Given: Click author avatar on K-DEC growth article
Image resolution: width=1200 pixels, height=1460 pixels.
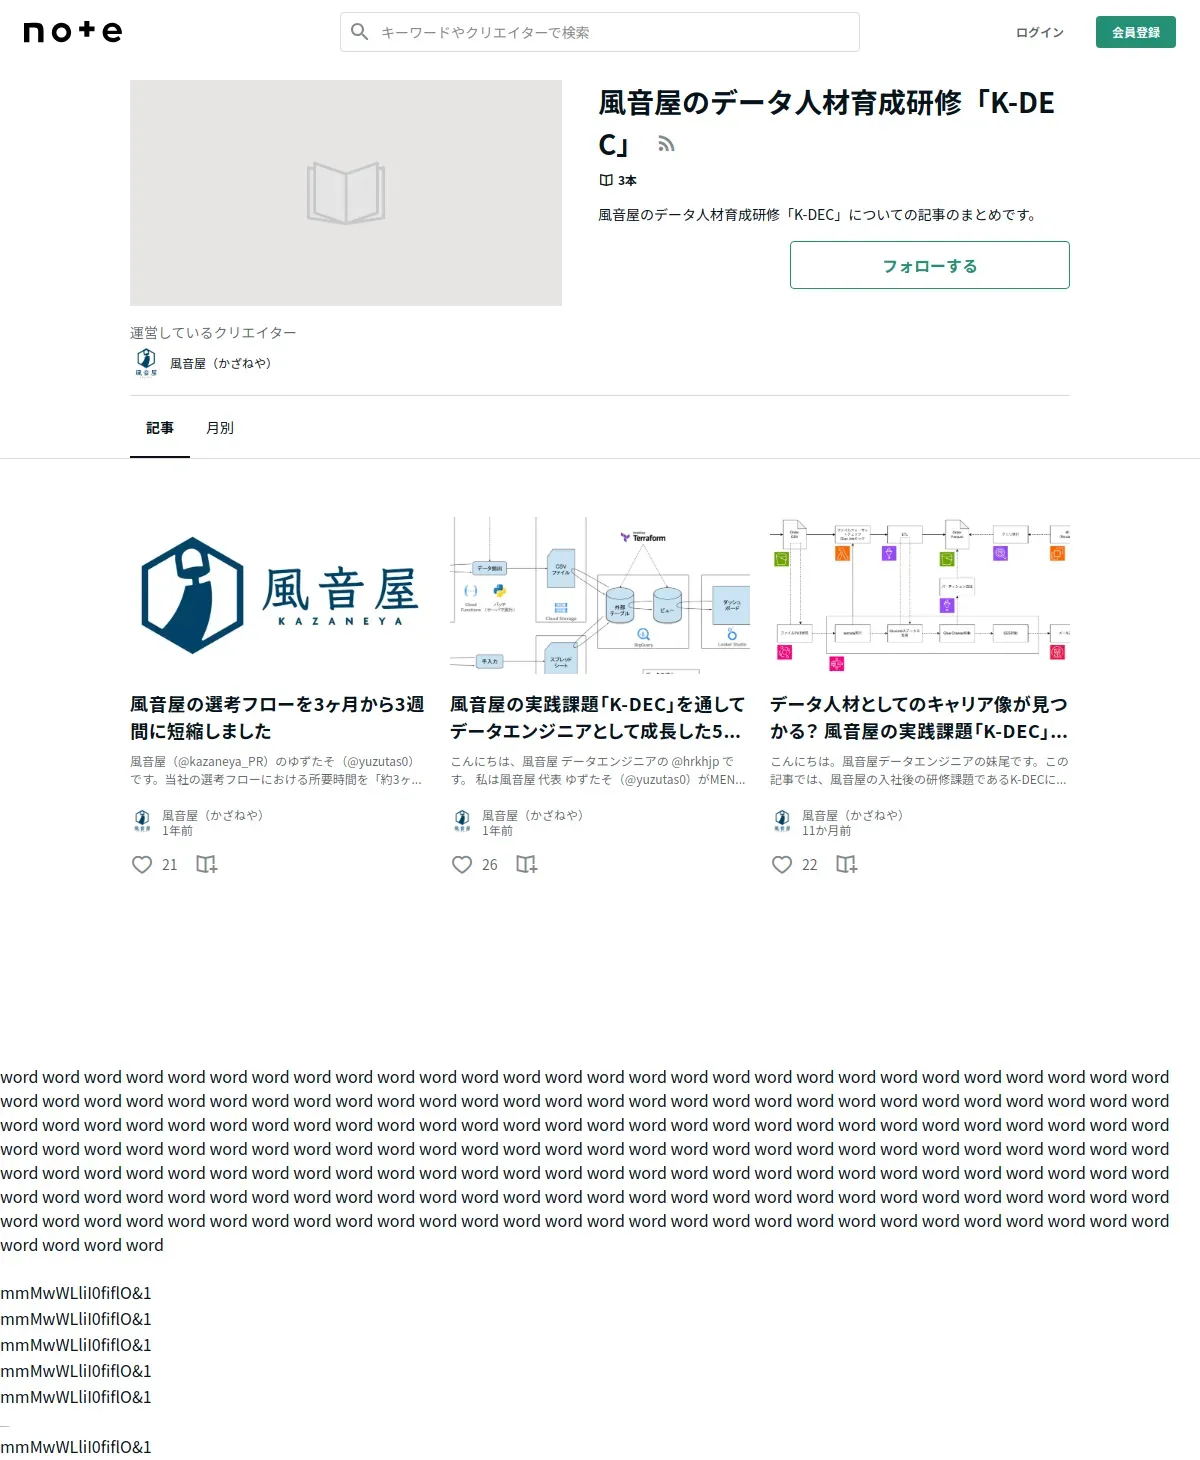Looking at the screenshot, I should point(462,821).
